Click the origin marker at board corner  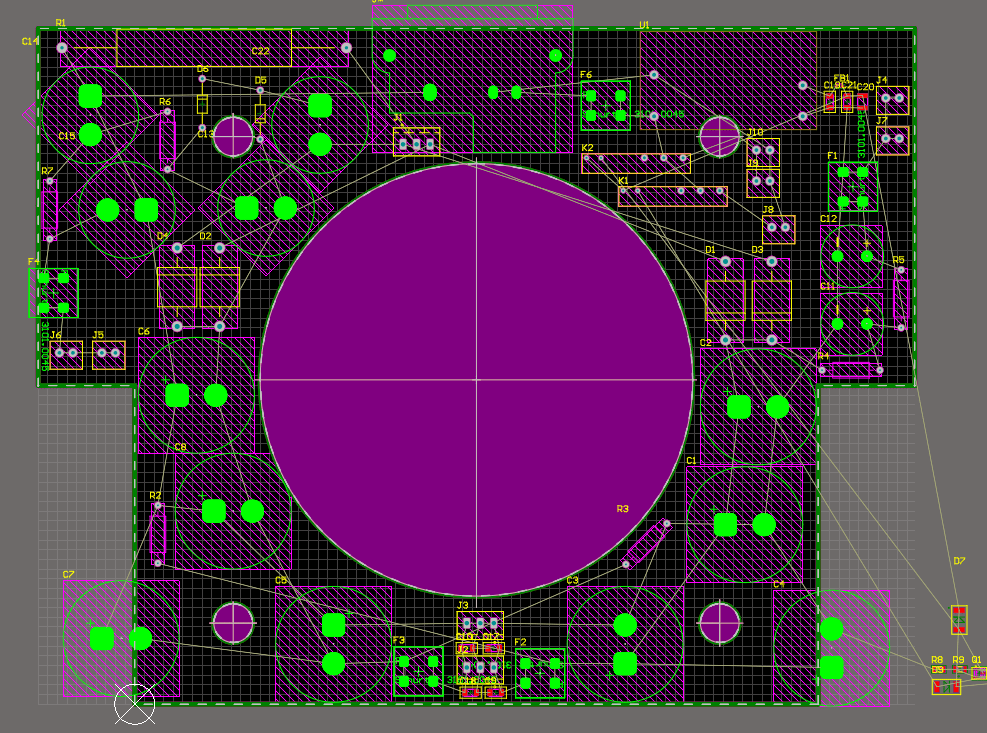[x=135, y=705]
